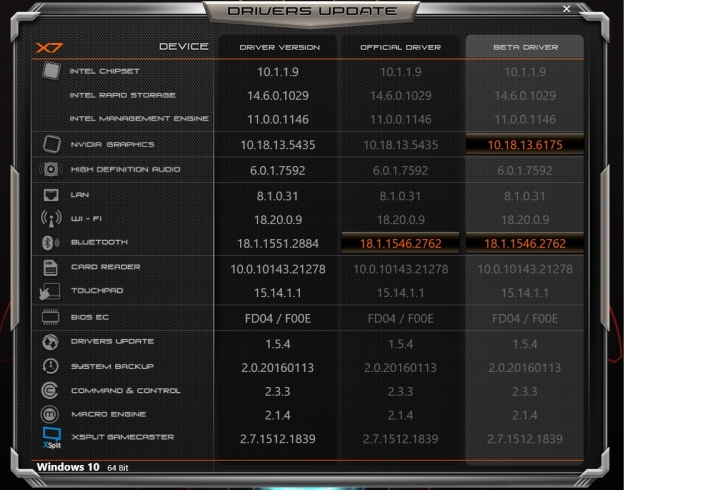The width and height of the screenshot is (720, 490).
Task: Click installed NVIDIA version 10.18.13.5435
Action: click(x=278, y=145)
